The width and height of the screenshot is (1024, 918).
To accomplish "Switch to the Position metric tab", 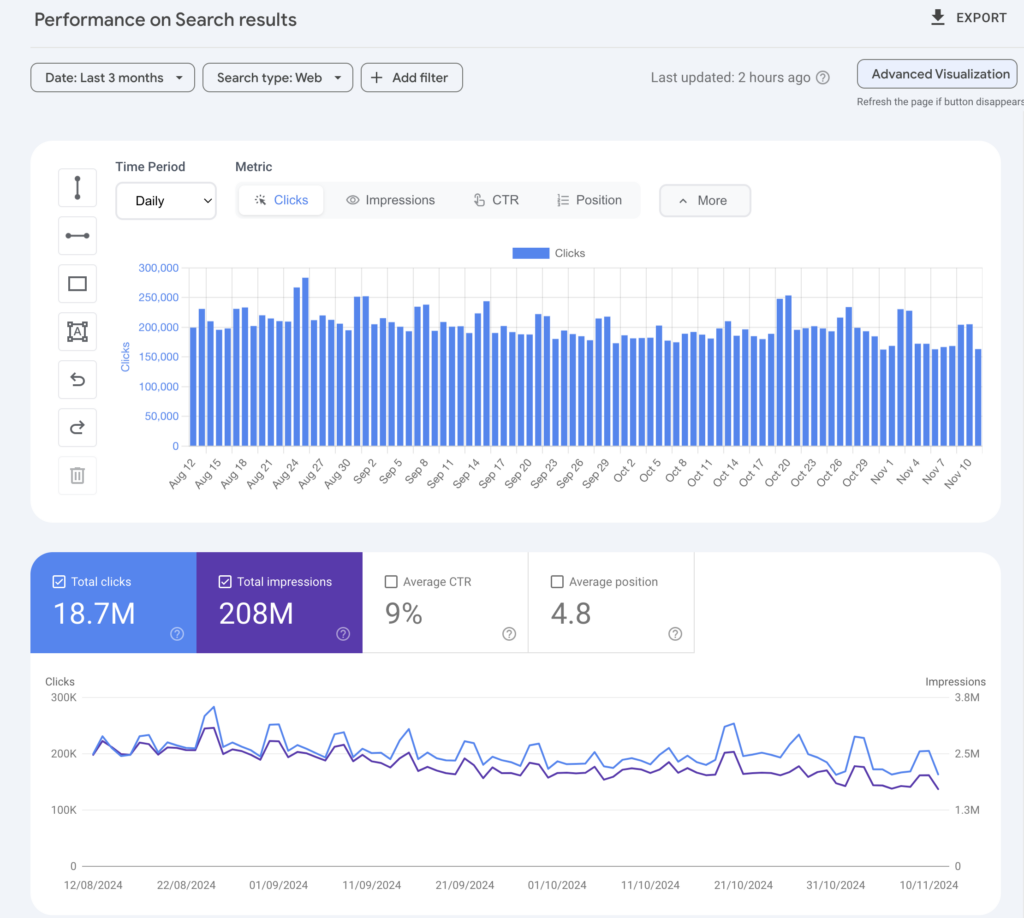I will point(589,200).
